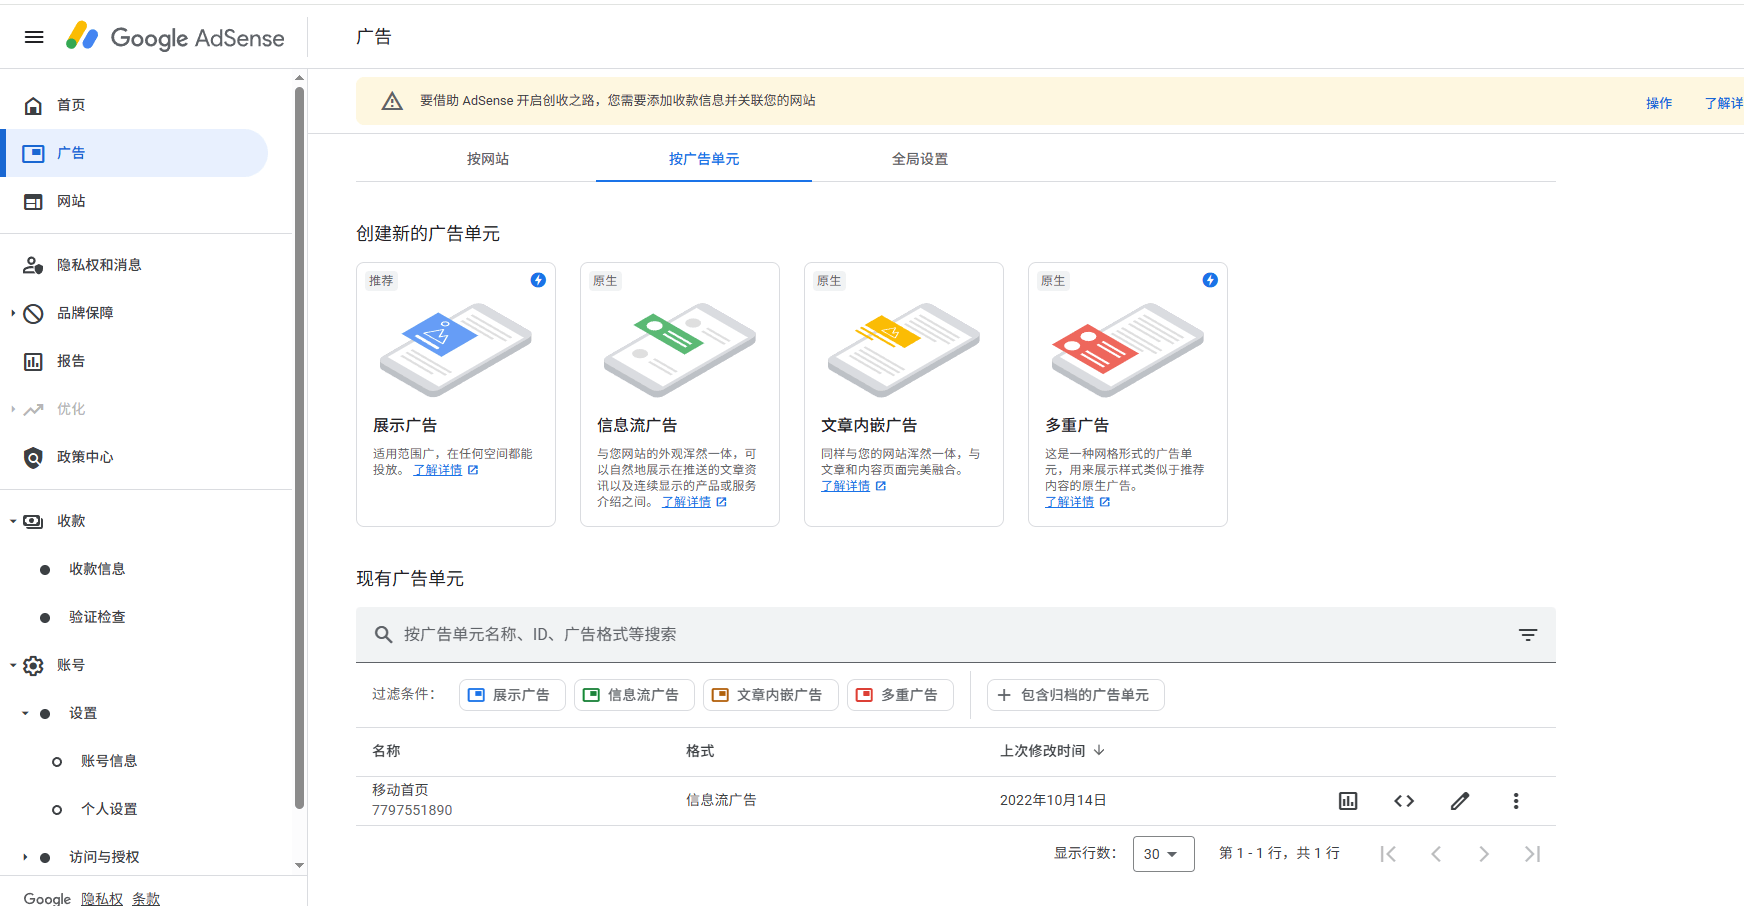Click the AMP lightning icon on 多重广告 card
The height and width of the screenshot is (906, 1744).
(x=1210, y=280)
